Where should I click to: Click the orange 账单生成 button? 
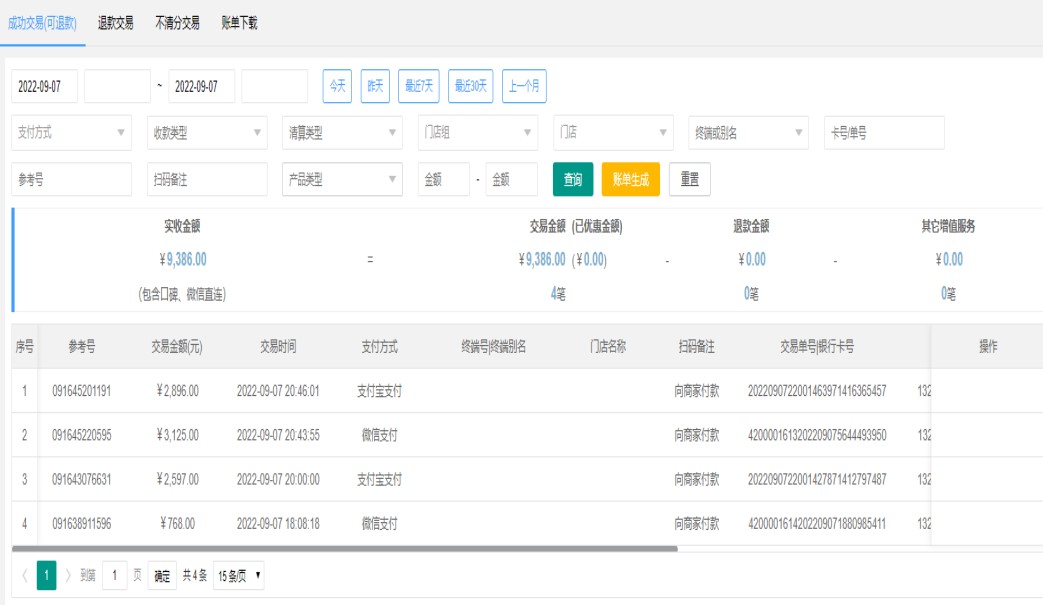click(x=630, y=180)
